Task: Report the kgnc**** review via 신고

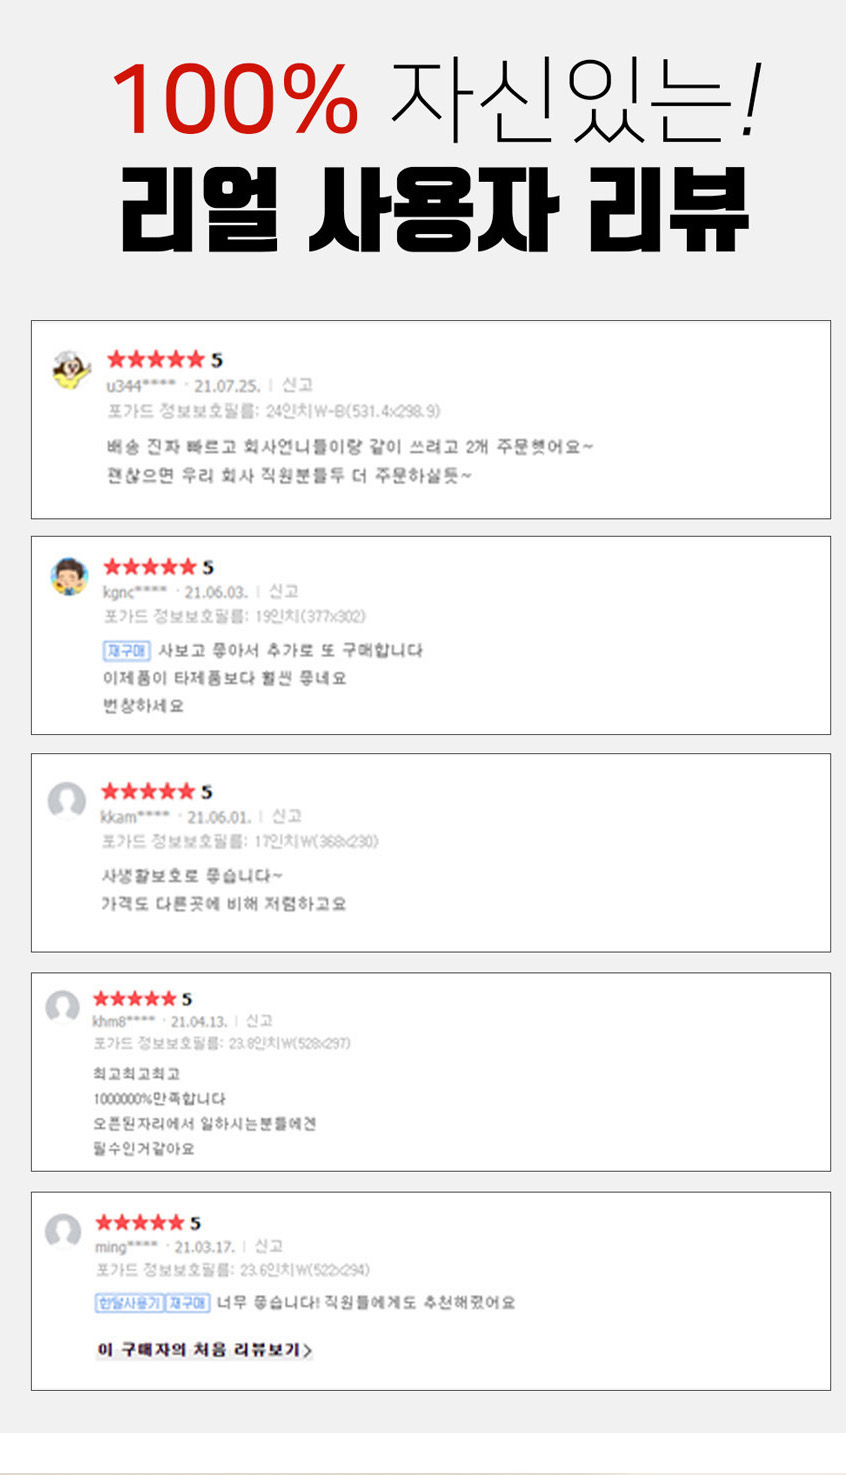Action: 283,592
